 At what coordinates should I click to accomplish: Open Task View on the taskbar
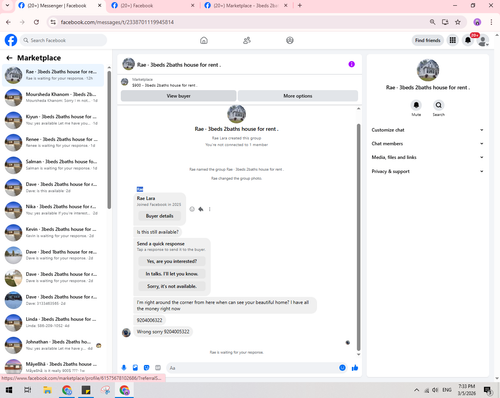coord(28,390)
